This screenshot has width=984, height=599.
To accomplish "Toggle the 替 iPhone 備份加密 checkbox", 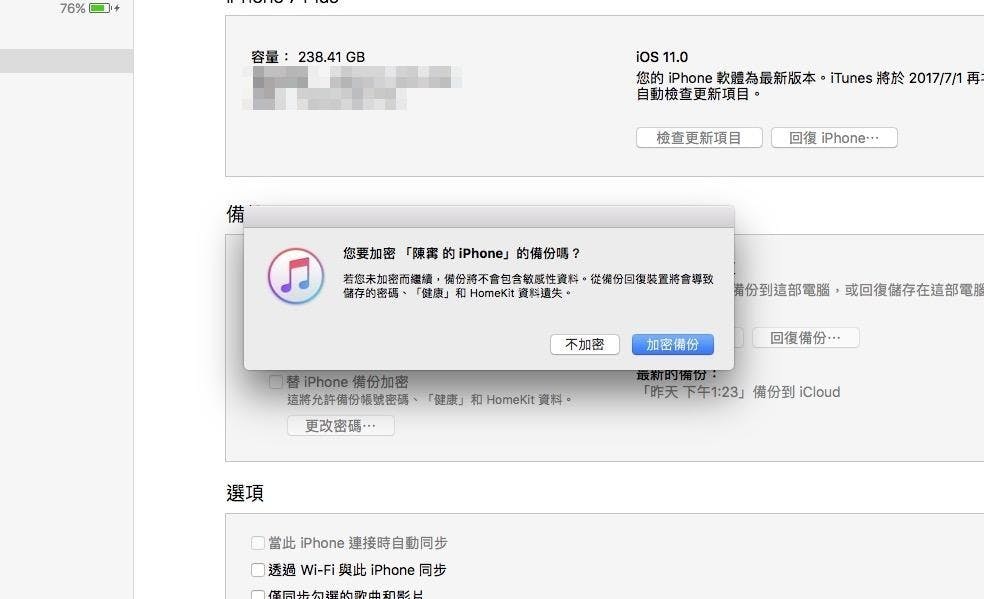I will (275, 381).
